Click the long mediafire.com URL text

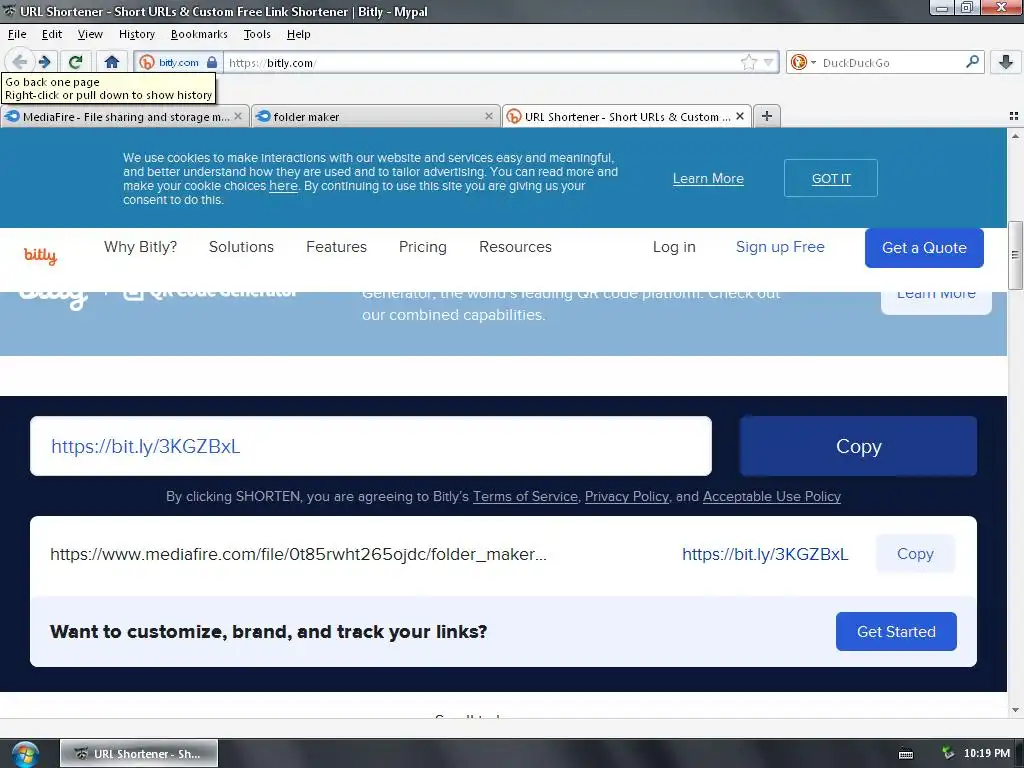(298, 554)
